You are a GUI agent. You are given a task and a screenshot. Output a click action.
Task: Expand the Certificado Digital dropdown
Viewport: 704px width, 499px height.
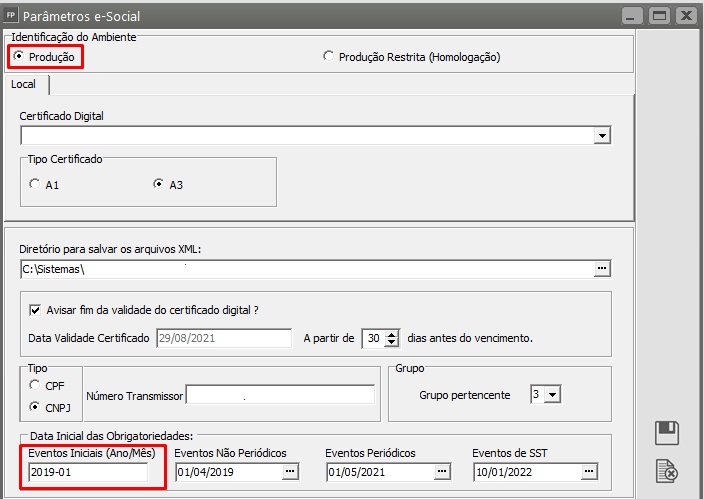click(601, 135)
